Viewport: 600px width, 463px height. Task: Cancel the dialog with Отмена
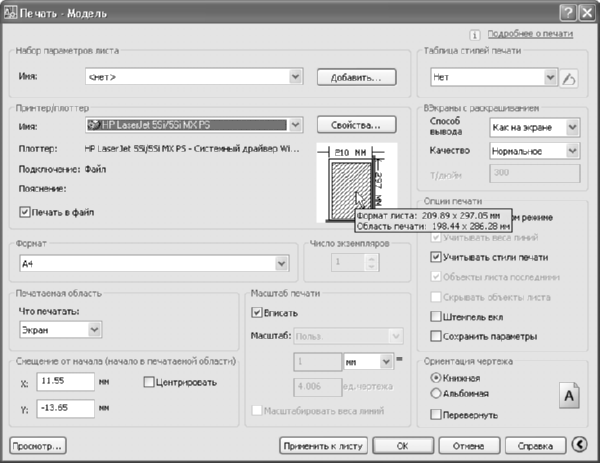(x=469, y=446)
